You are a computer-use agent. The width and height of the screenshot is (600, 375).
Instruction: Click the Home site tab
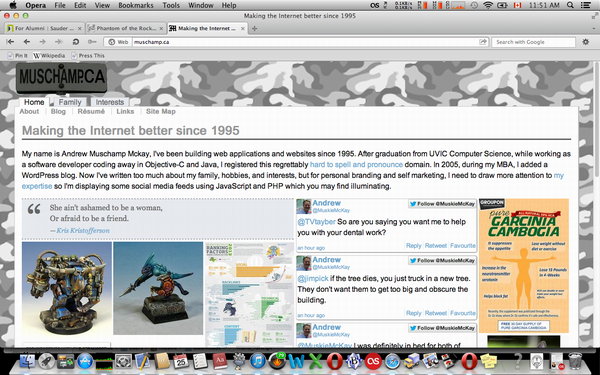[34, 102]
